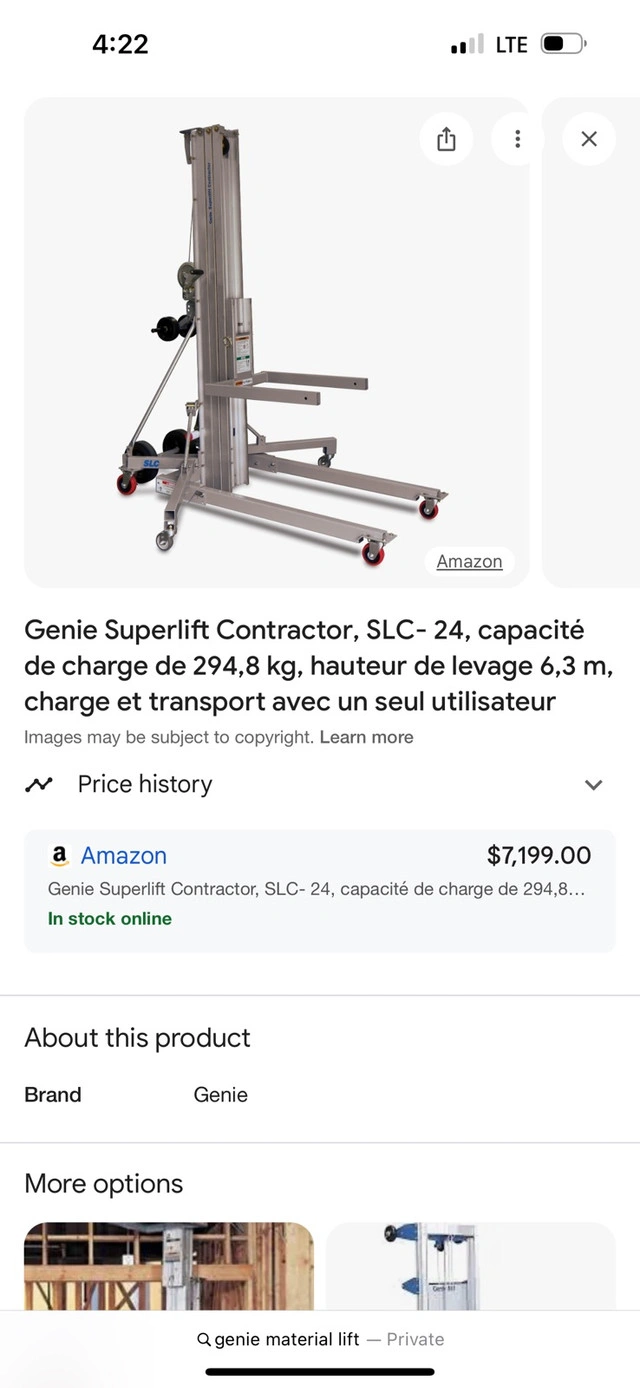640x1388 pixels.
Task: Tap the cellular signal bars icon
Action: [466, 44]
